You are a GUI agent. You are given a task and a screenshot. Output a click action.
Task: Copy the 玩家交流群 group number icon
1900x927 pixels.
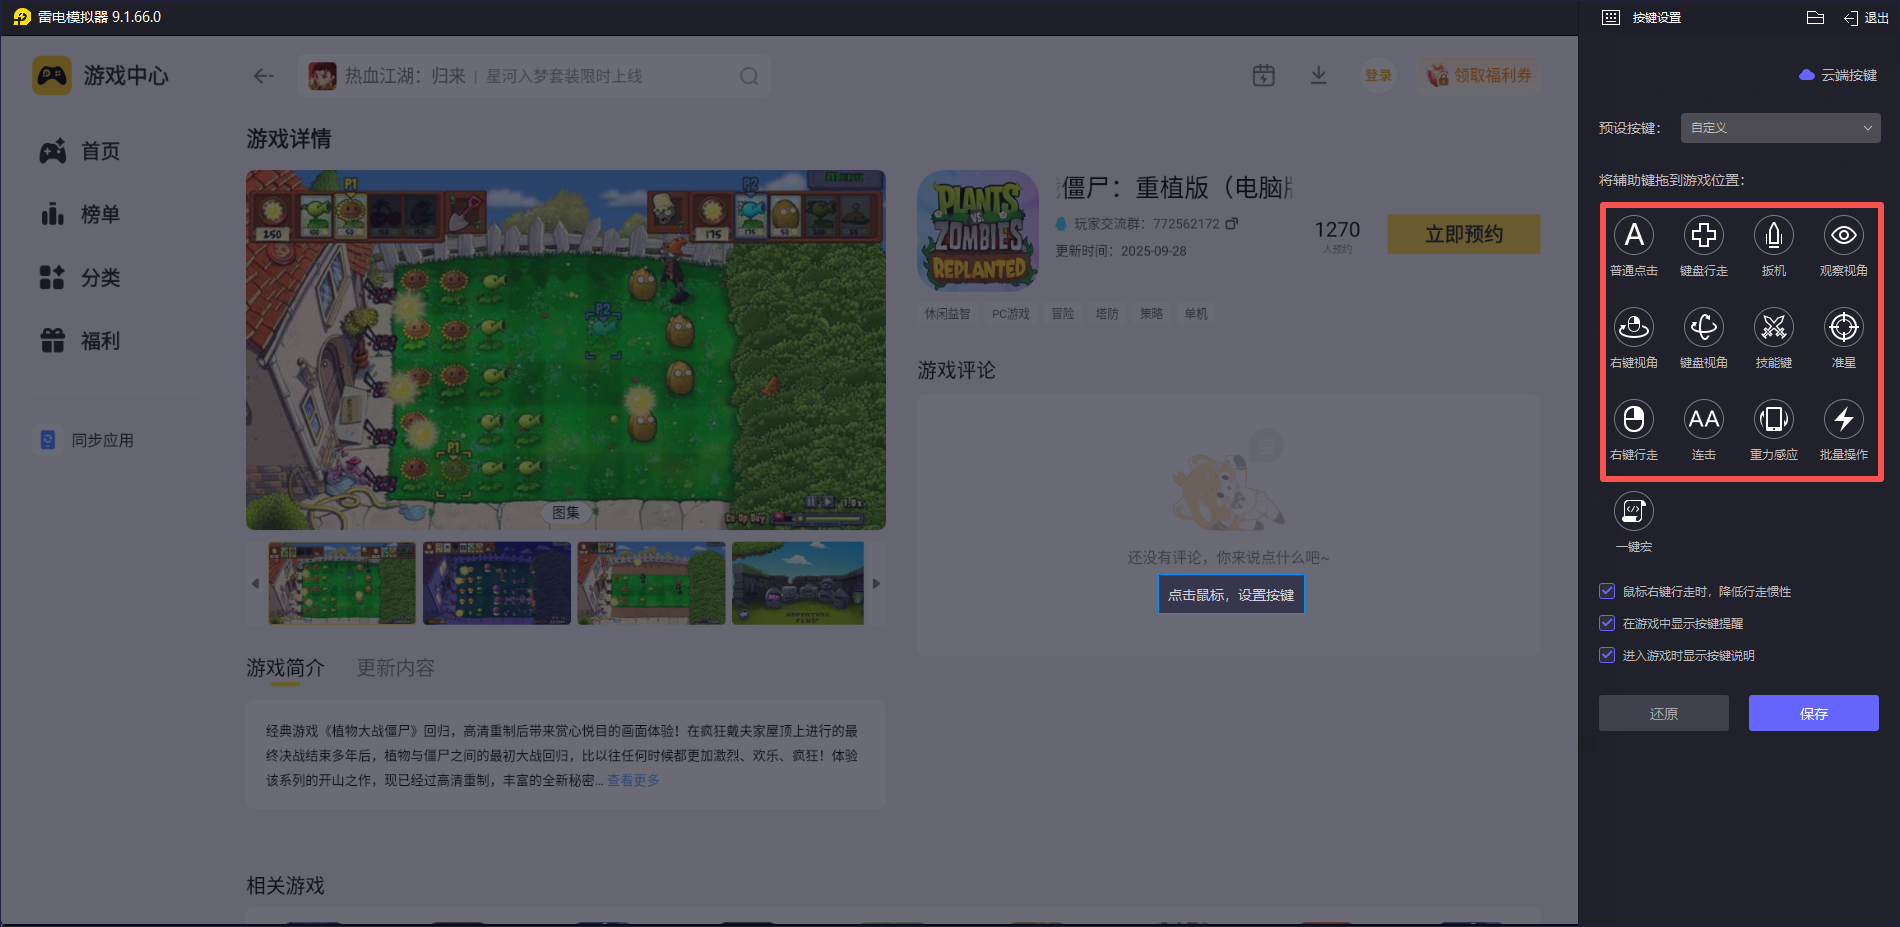tap(1232, 223)
